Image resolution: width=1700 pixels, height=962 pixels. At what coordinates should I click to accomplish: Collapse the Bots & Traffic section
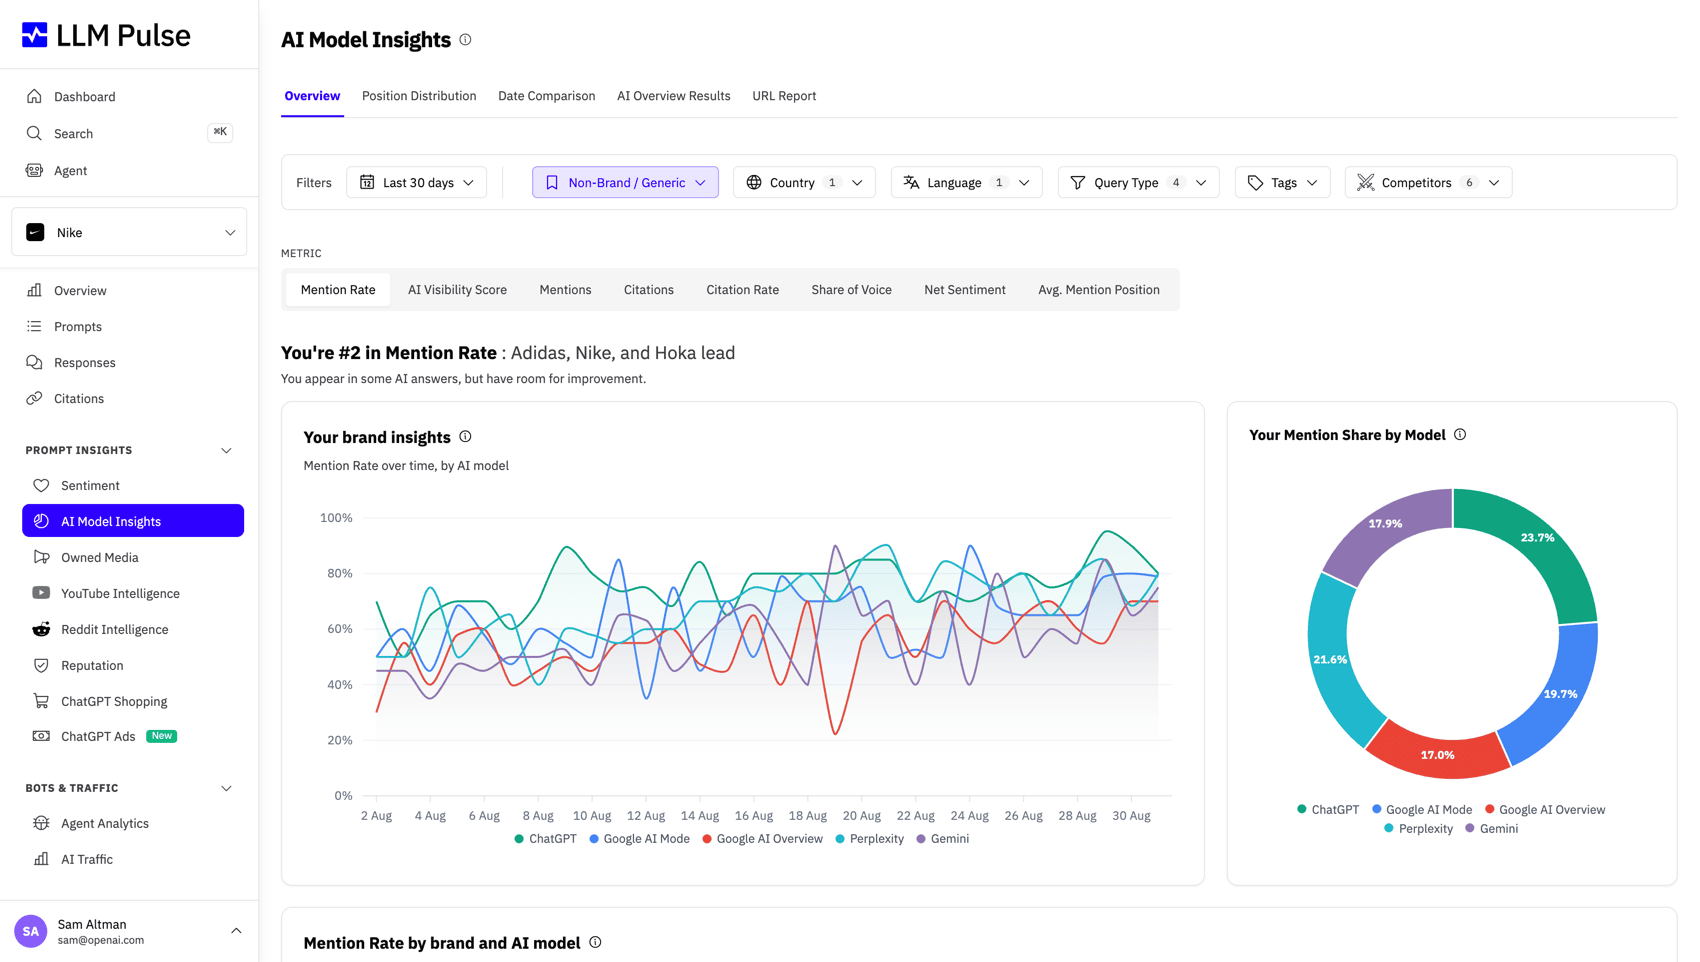tap(226, 789)
